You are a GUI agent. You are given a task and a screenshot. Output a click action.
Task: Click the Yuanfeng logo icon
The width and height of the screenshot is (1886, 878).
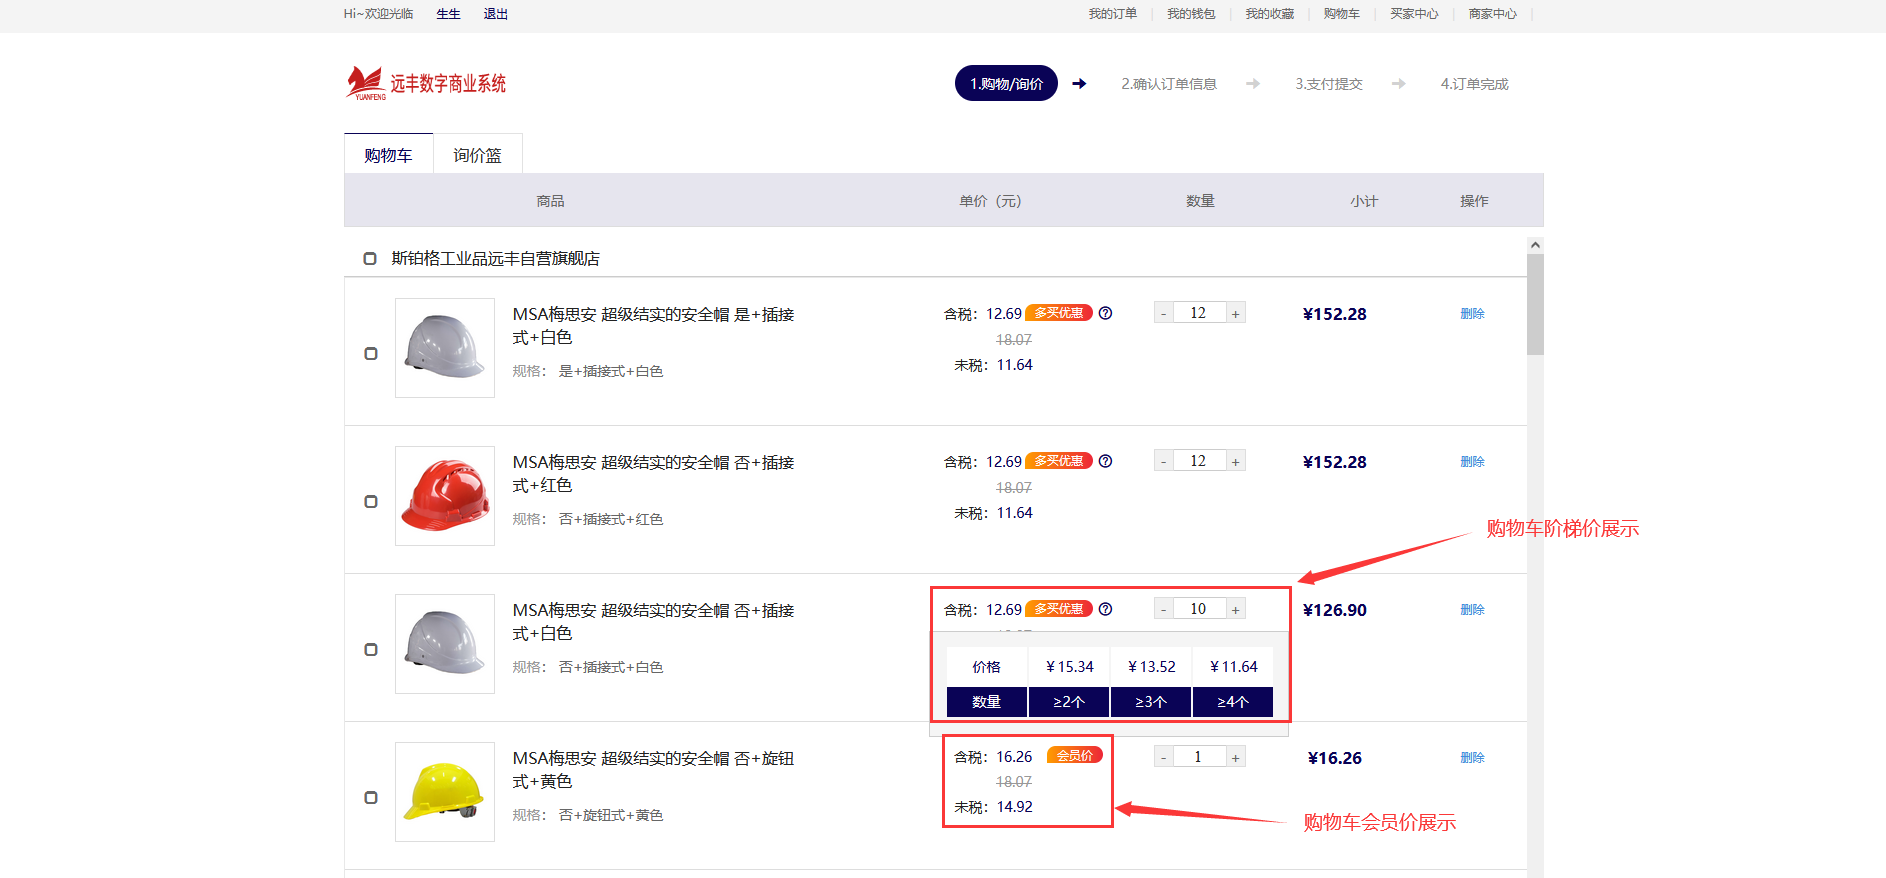click(366, 83)
